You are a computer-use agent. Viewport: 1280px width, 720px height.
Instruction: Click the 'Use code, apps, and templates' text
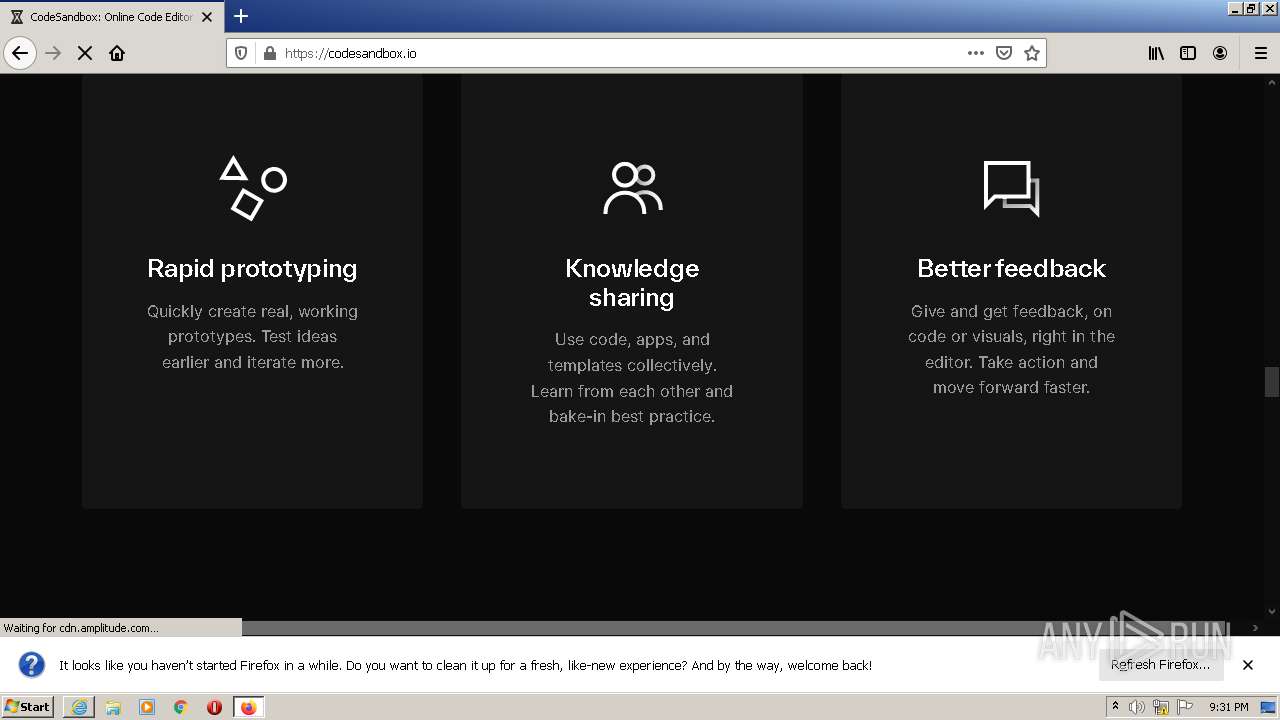[x=632, y=378]
